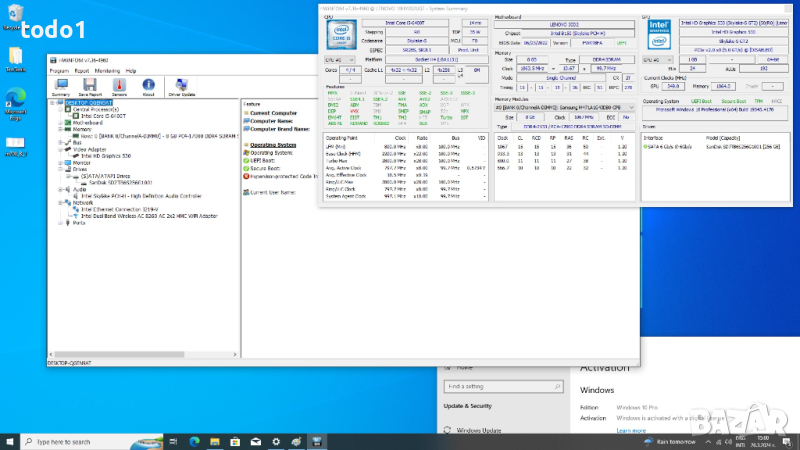Screen dimensions: 800x450
Task: Open the memory module selection dropdown
Action: click(x=565, y=107)
